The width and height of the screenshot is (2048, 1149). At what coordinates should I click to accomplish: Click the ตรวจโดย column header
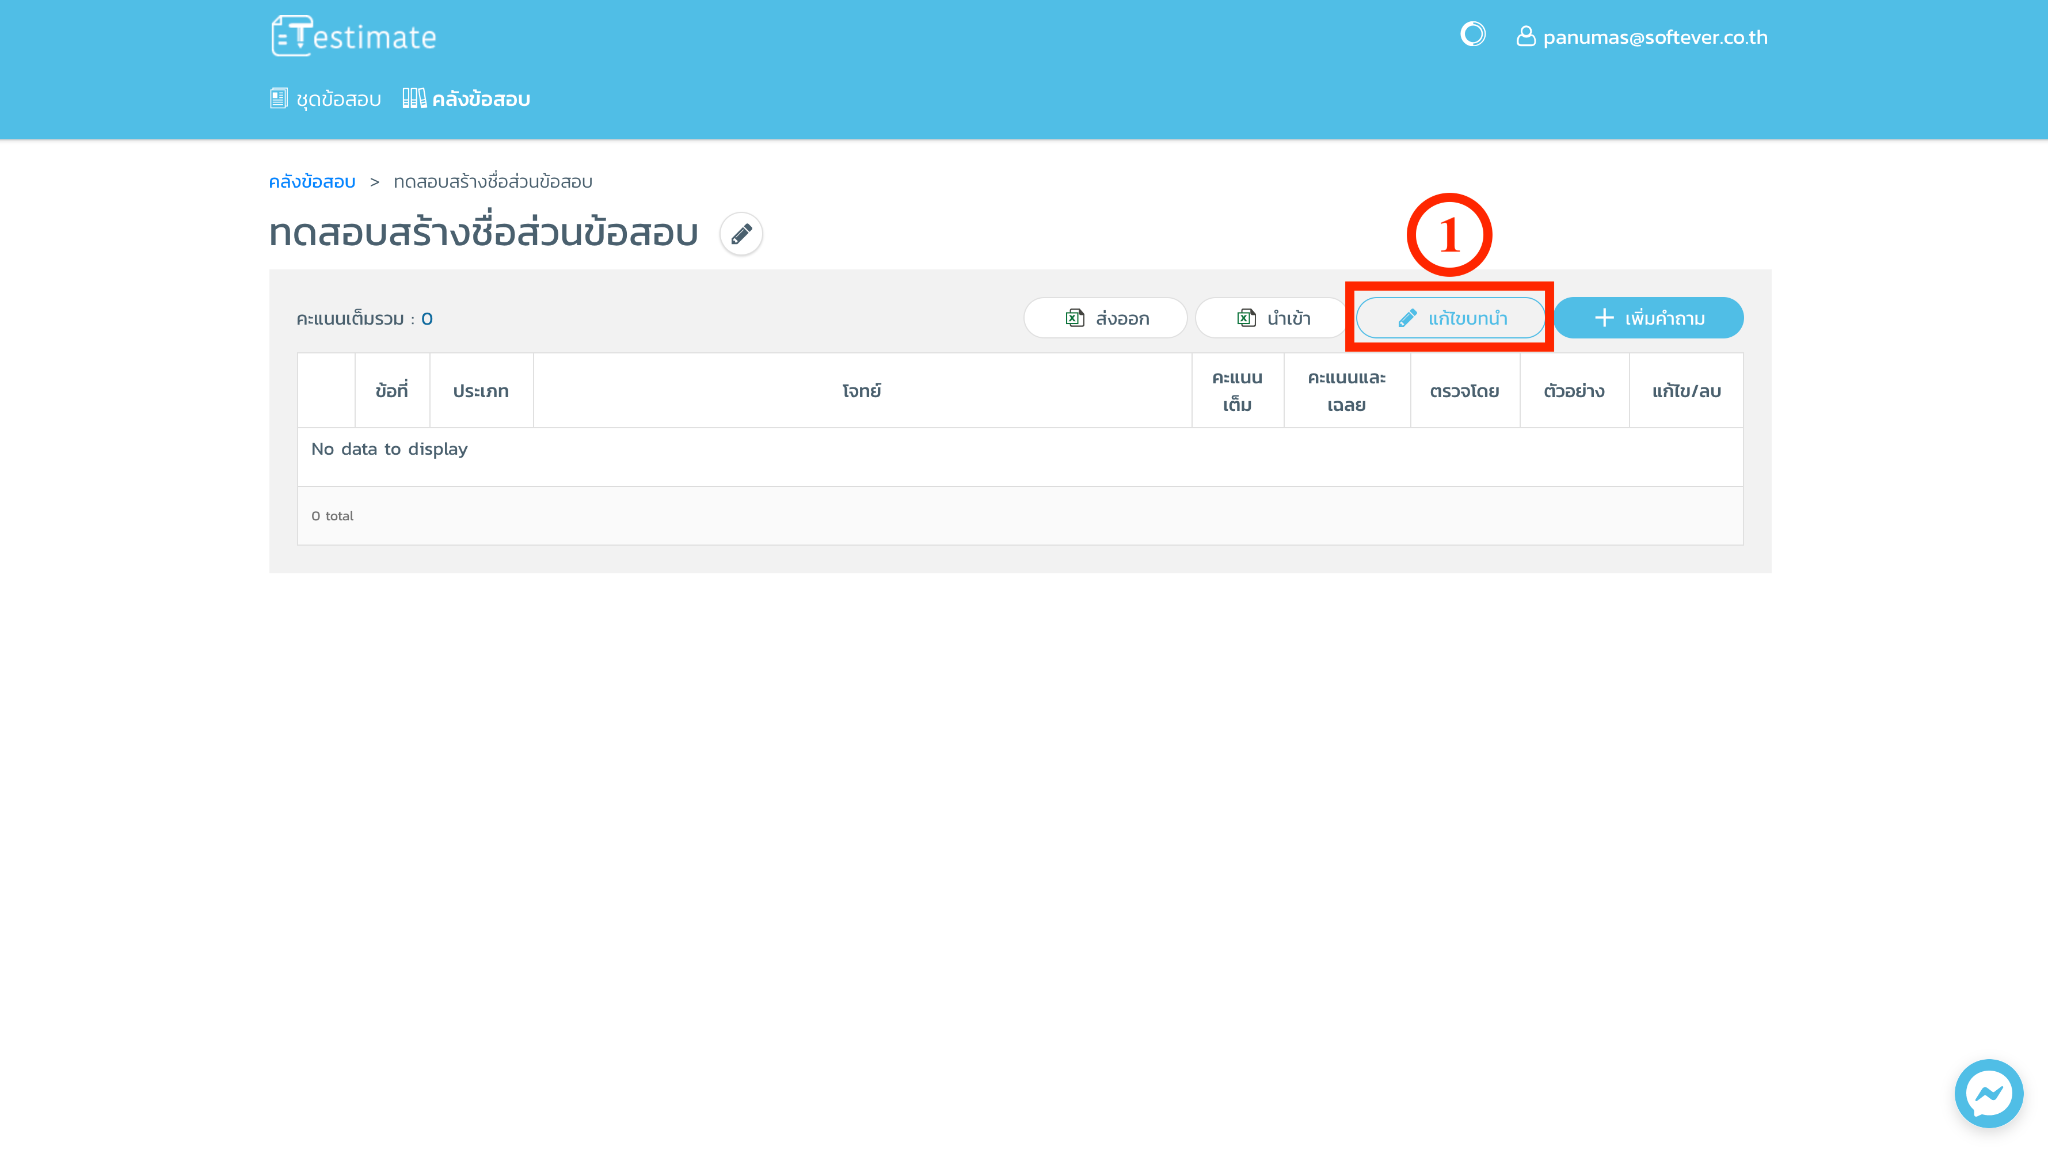[1464, 391]
